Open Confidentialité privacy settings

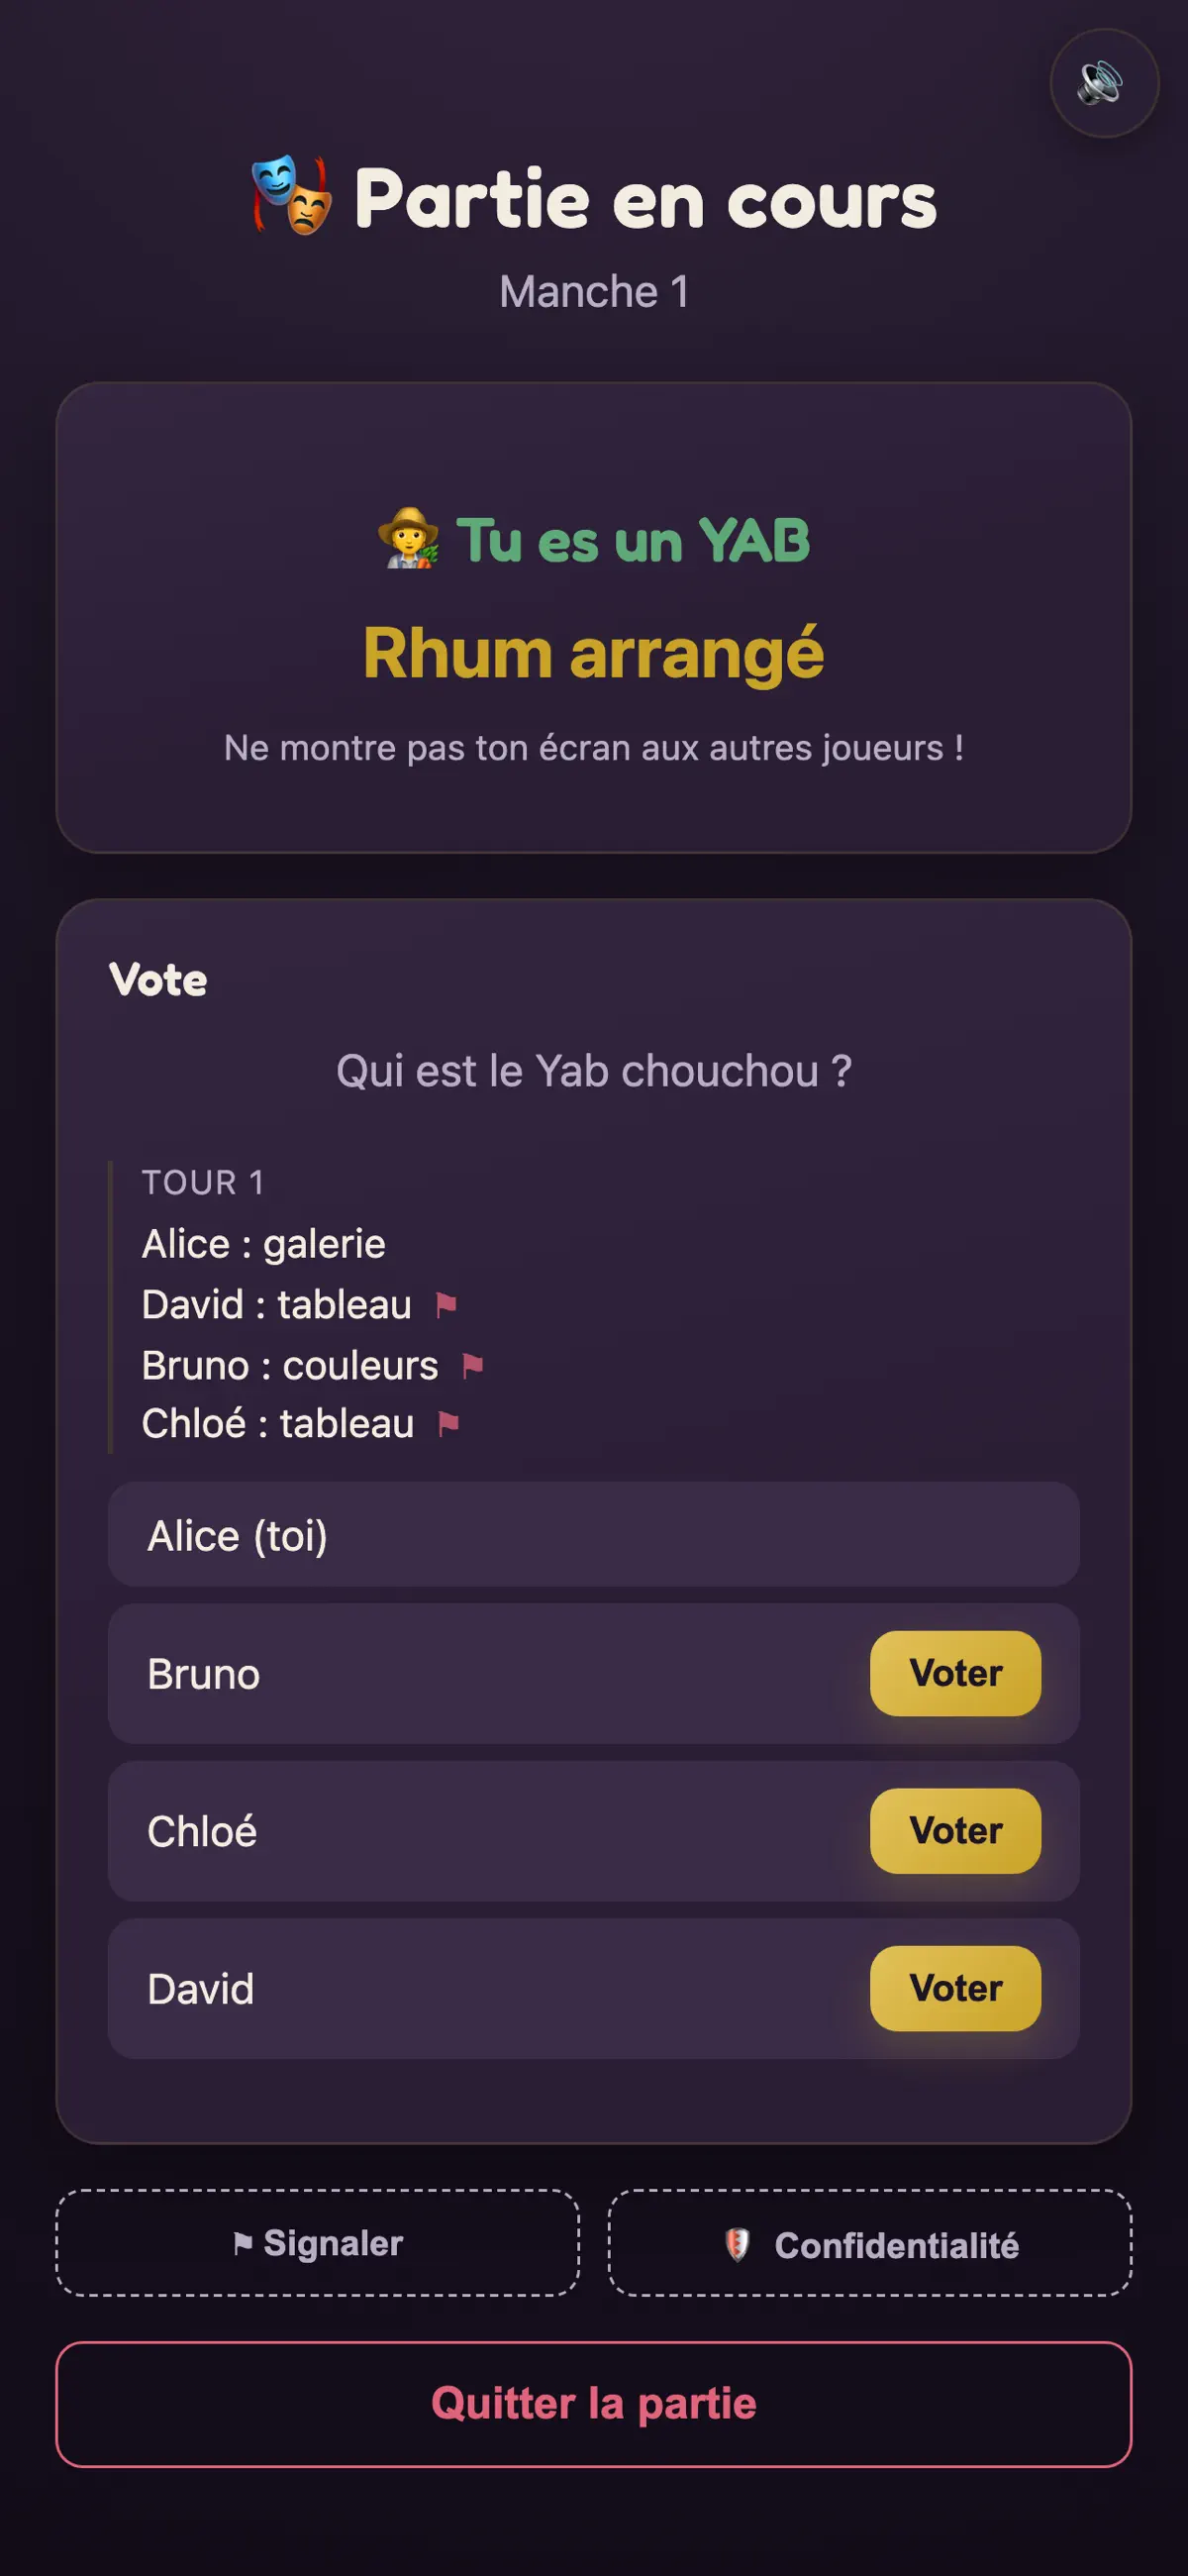870,2243
